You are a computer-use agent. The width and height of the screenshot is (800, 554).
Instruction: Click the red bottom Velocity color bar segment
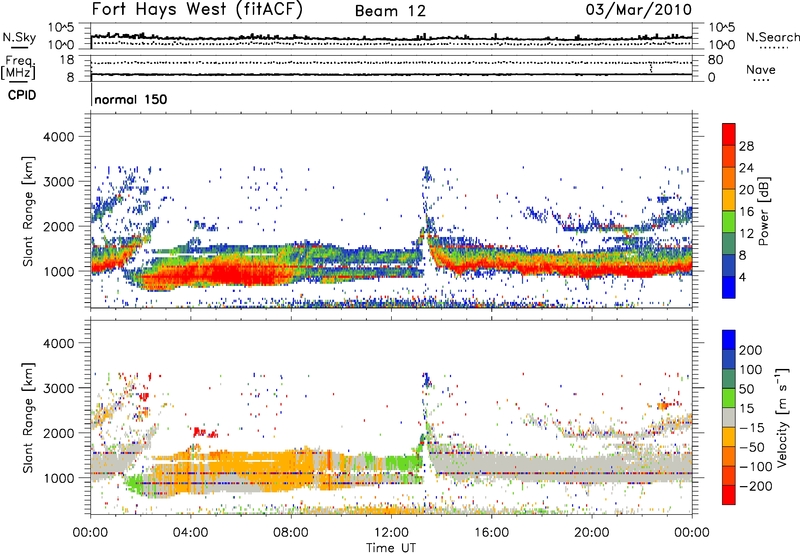coord(729,495)
